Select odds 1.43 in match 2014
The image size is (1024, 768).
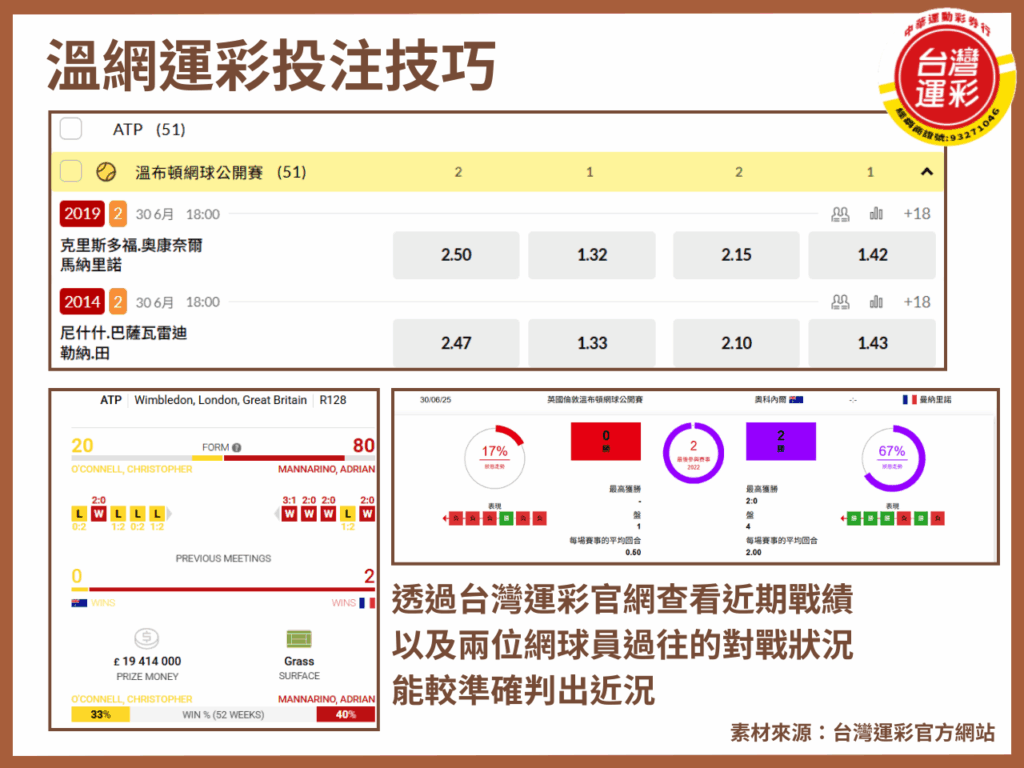pyautogui.click(x=872, y=343)
